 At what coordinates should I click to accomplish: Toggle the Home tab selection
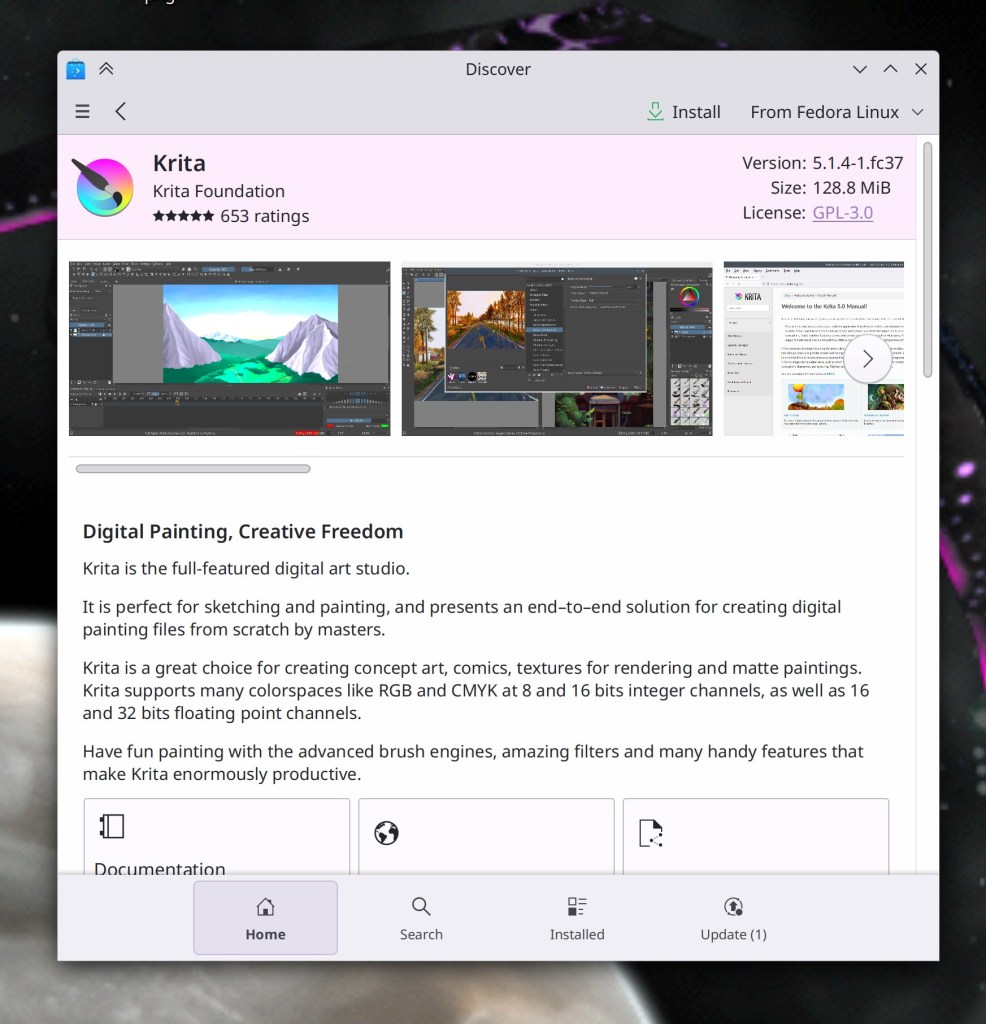click(x=265, y=917)
